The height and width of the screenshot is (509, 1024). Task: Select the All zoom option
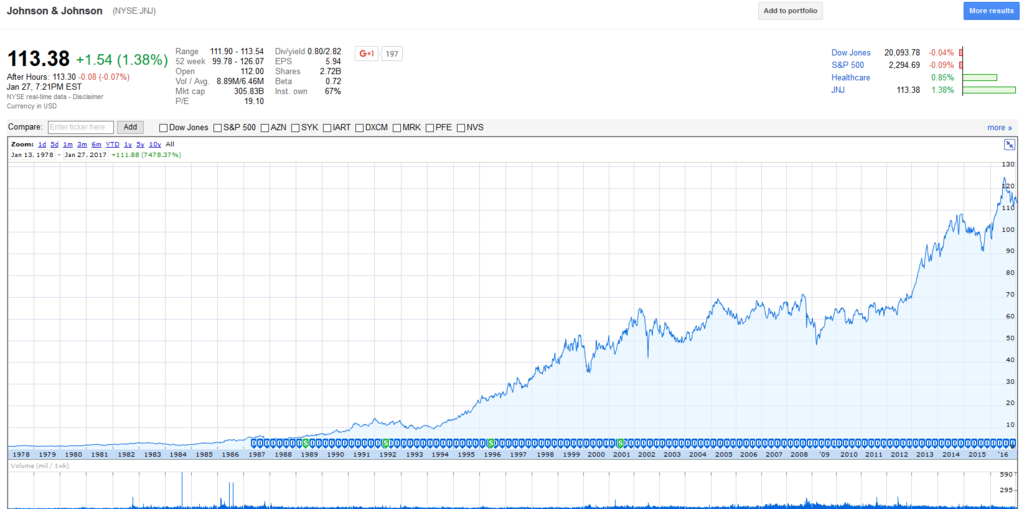point(170,144)
